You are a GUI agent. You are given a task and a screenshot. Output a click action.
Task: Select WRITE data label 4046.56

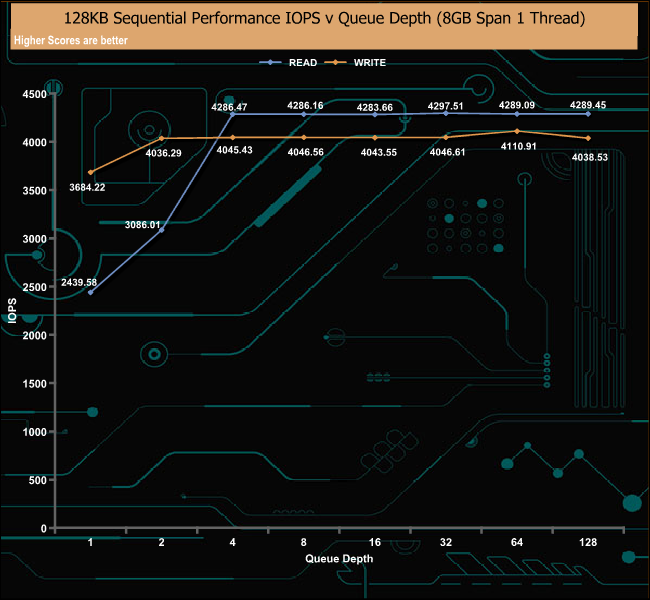click(x=306, y=152)
